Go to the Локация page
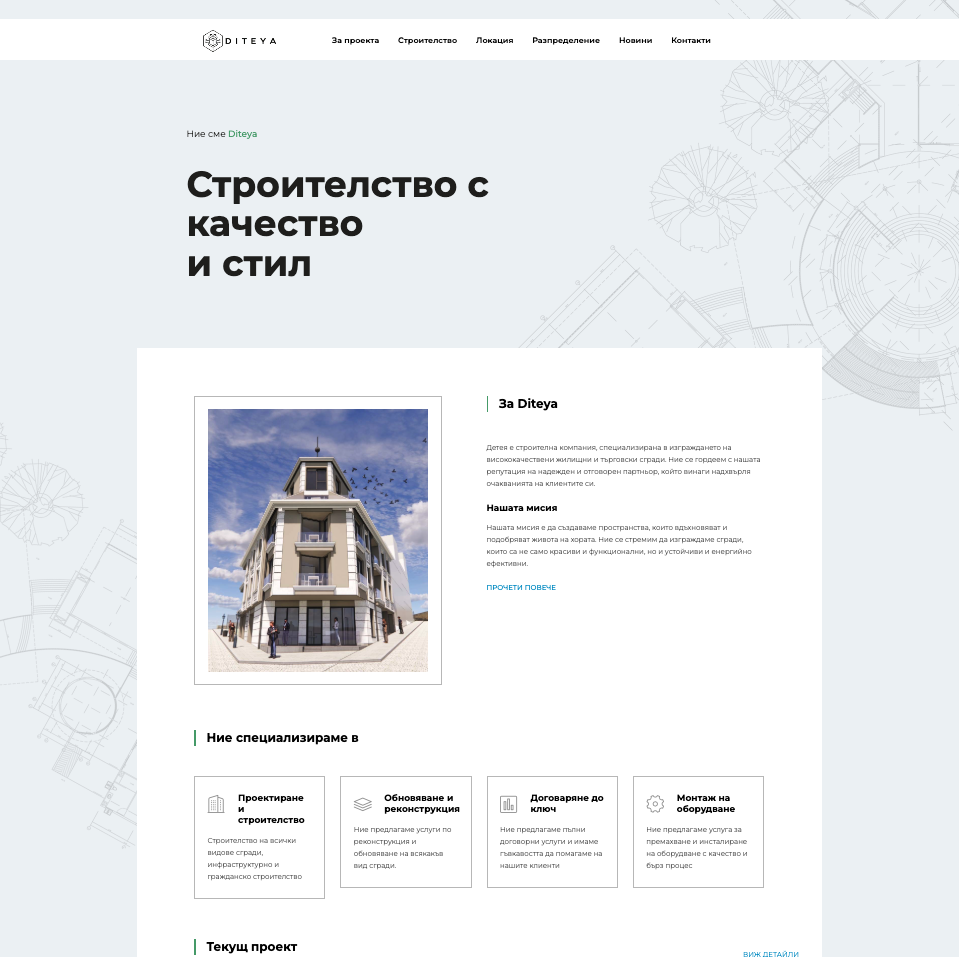The image size is (959, 957). [x=494, y=40]
